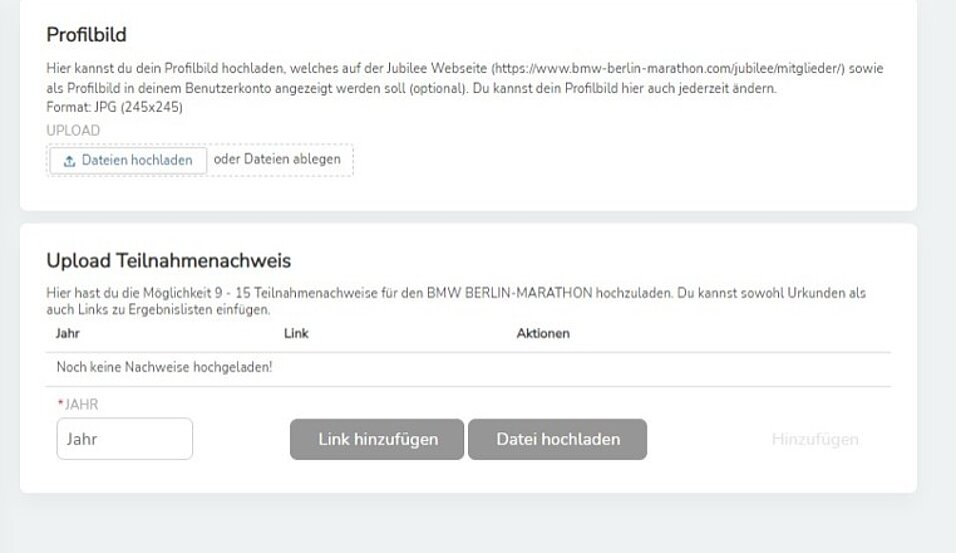Click the JAHR label above the input
The height and width of the screenshot is (553, 956).
click(81, 404)
